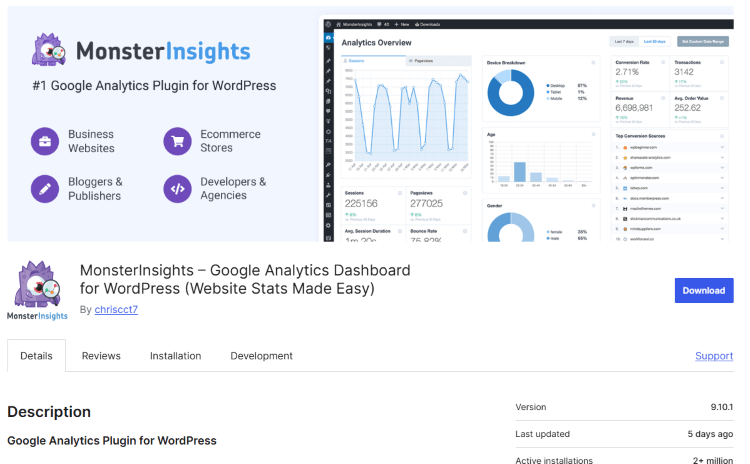Click the 225156 sessions value
The image size is (750, 464).
click(361, 204)
